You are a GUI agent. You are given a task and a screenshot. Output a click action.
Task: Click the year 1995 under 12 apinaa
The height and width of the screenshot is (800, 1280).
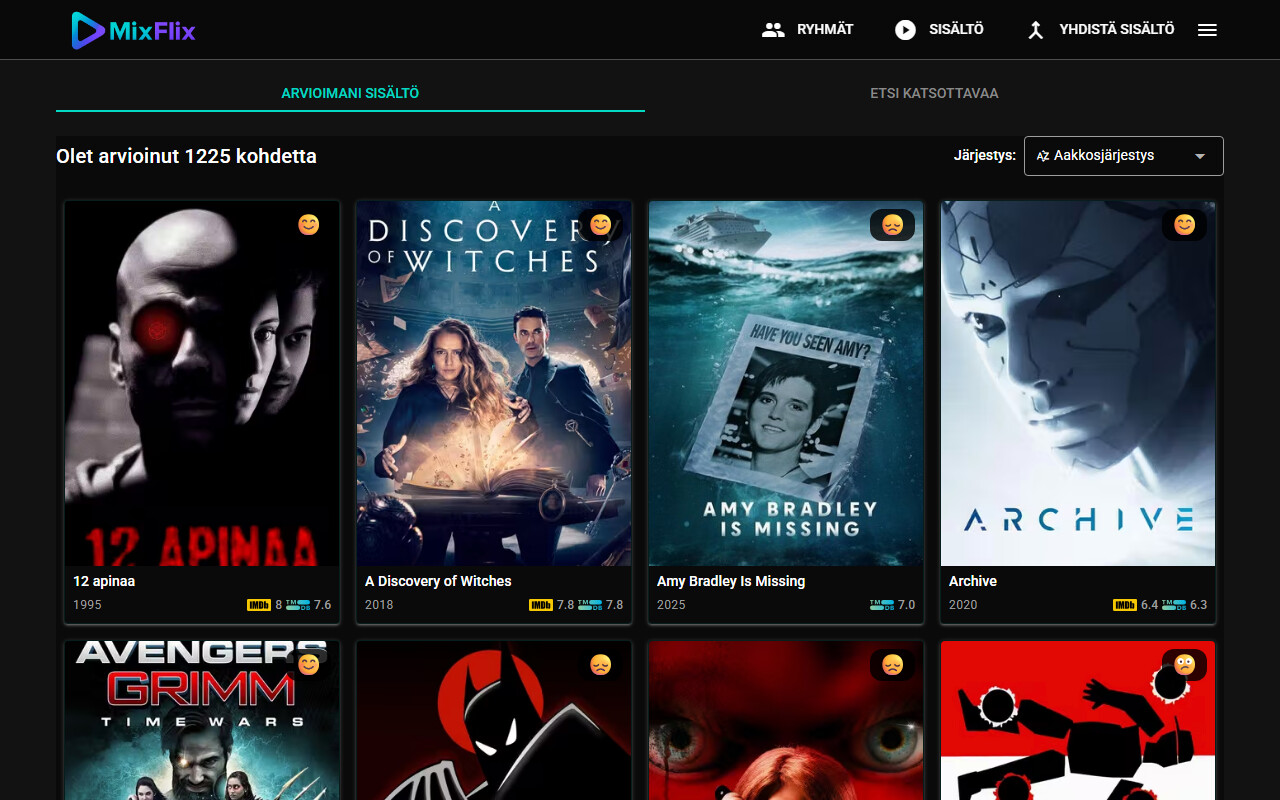(87, 605)
